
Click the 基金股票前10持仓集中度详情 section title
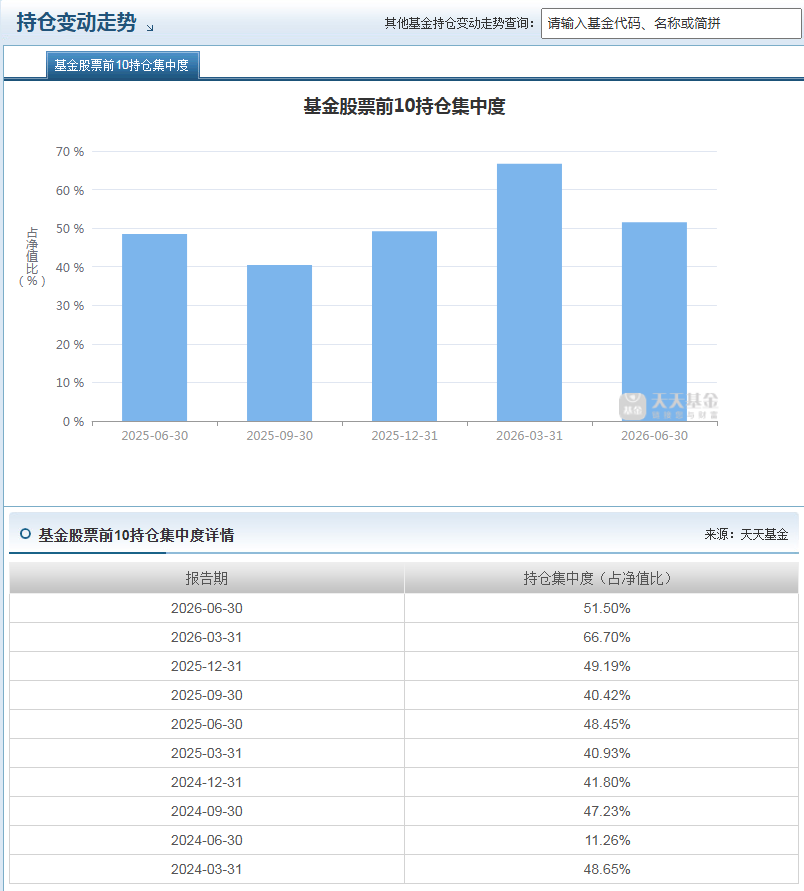click(x=136, y=535)
